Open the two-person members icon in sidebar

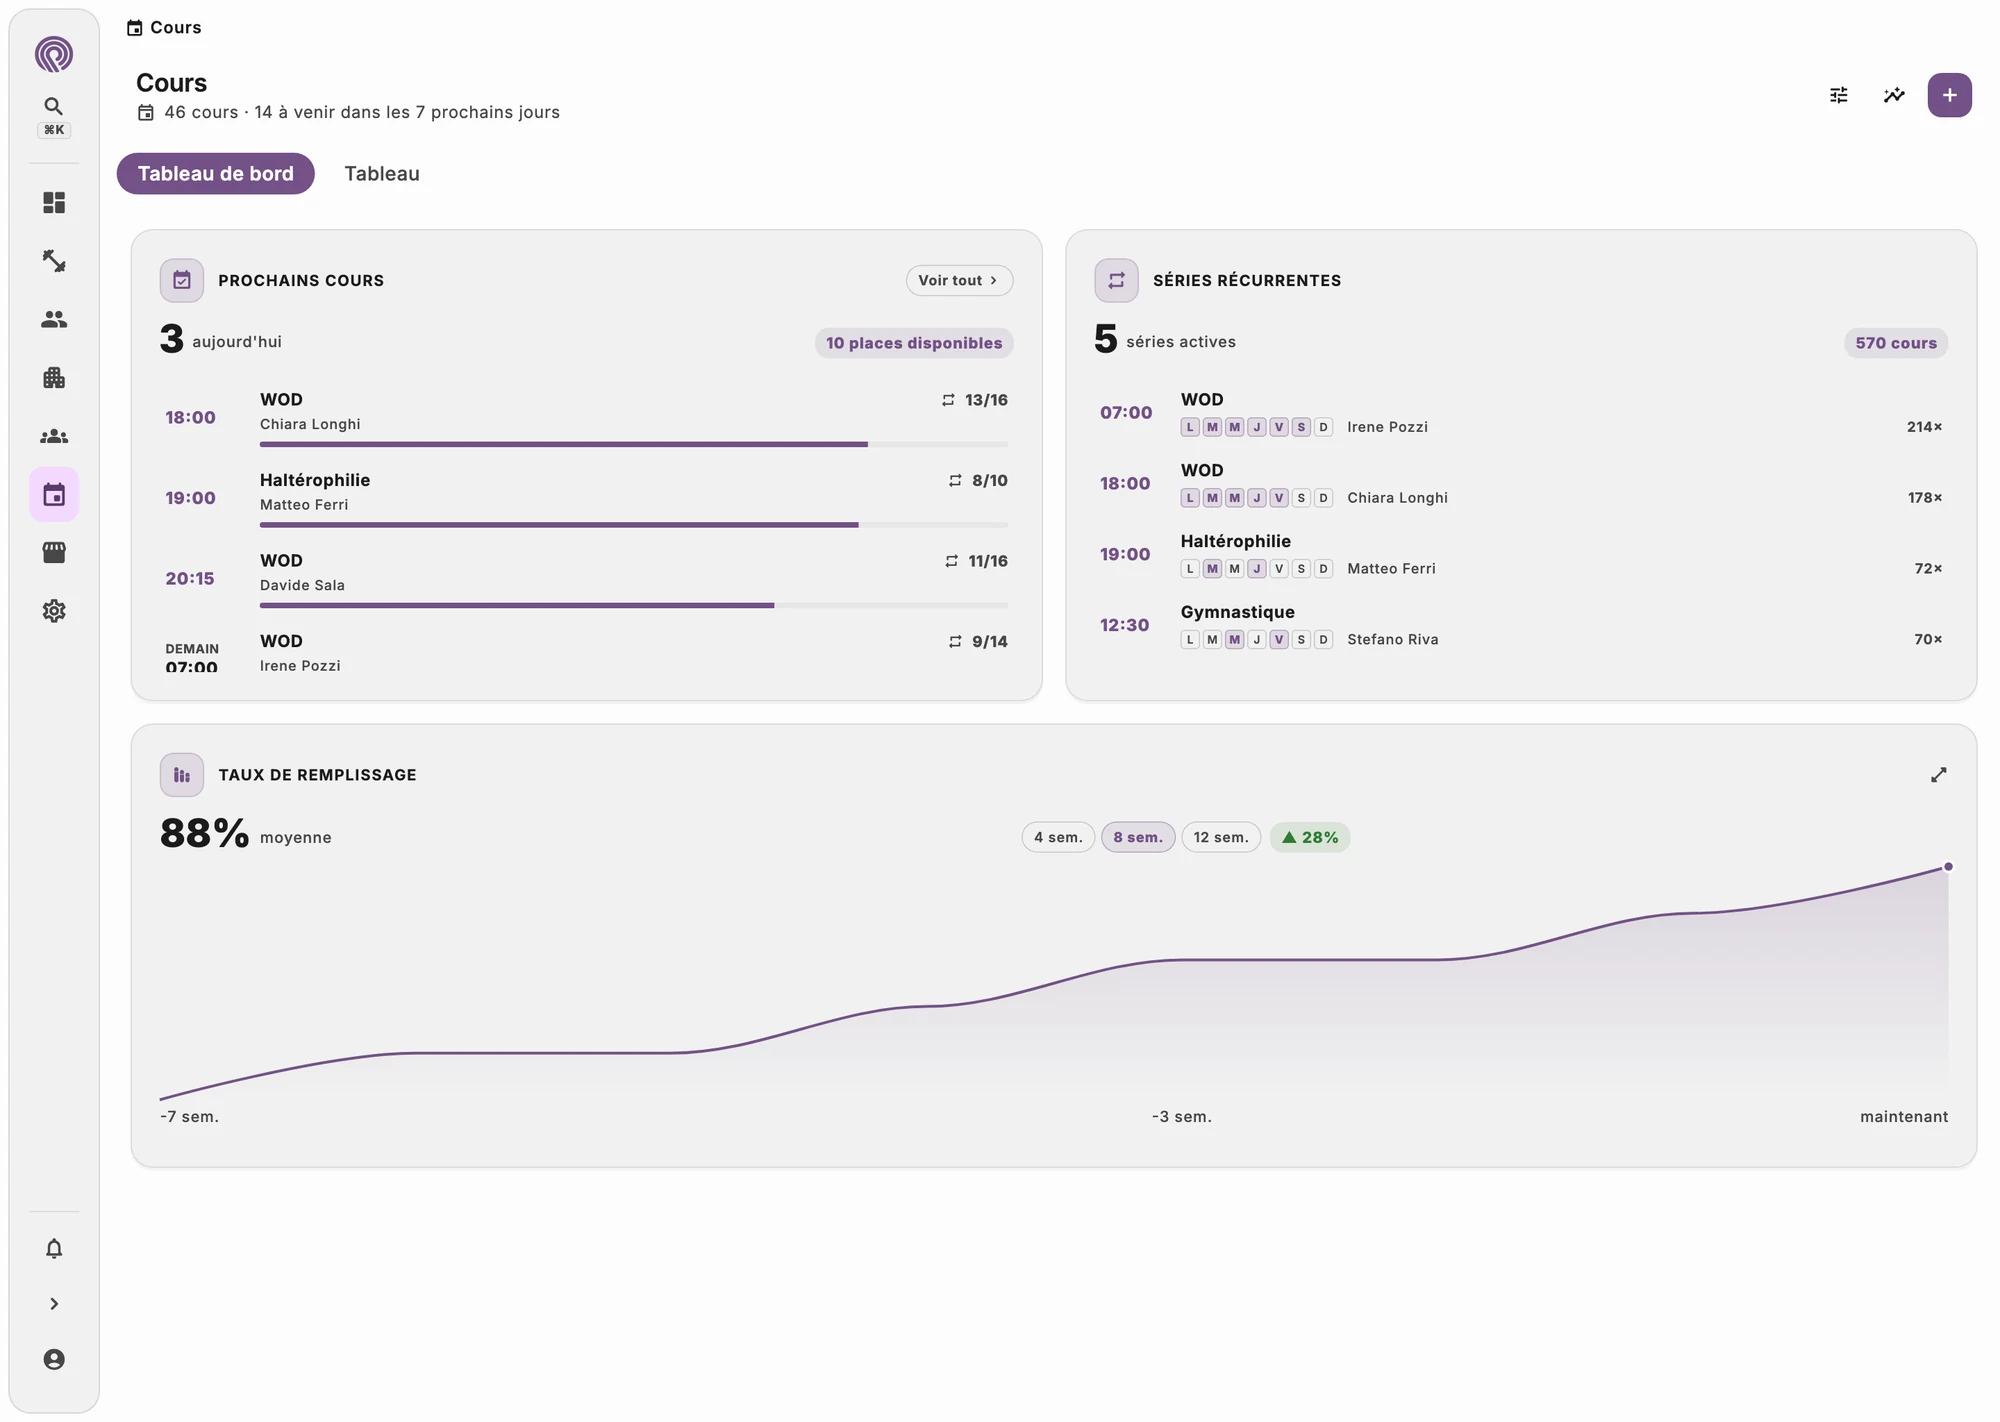54,319
